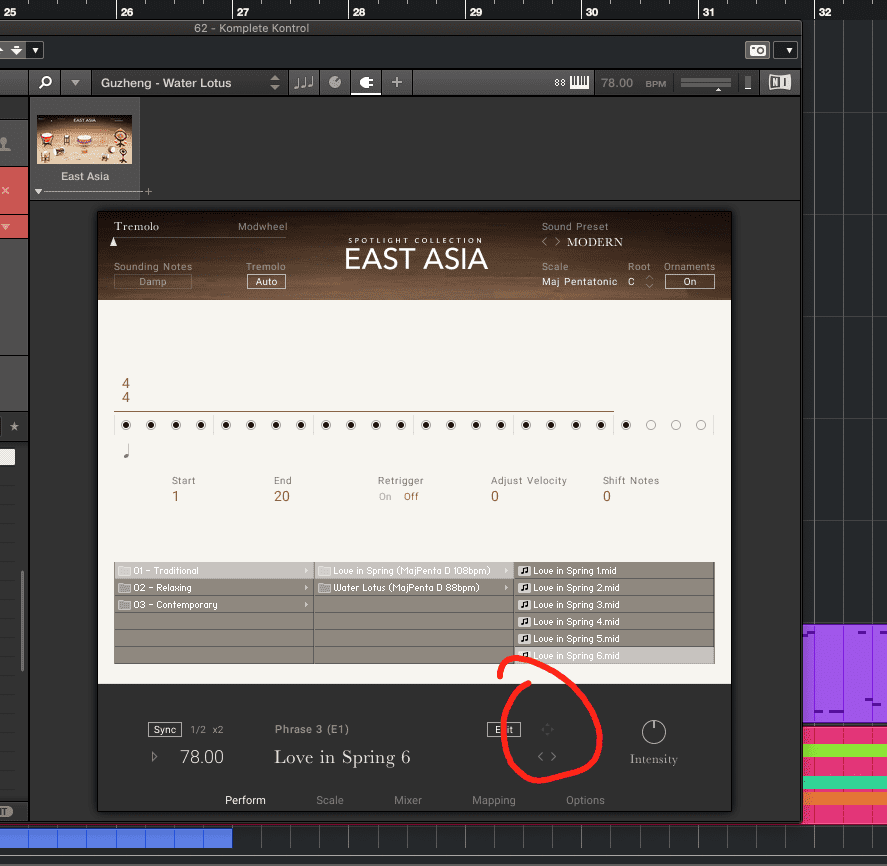The height and width of the screenshot is (866, 887).
Task: Click the user icon in left sidebar
Action: [5, 144]
